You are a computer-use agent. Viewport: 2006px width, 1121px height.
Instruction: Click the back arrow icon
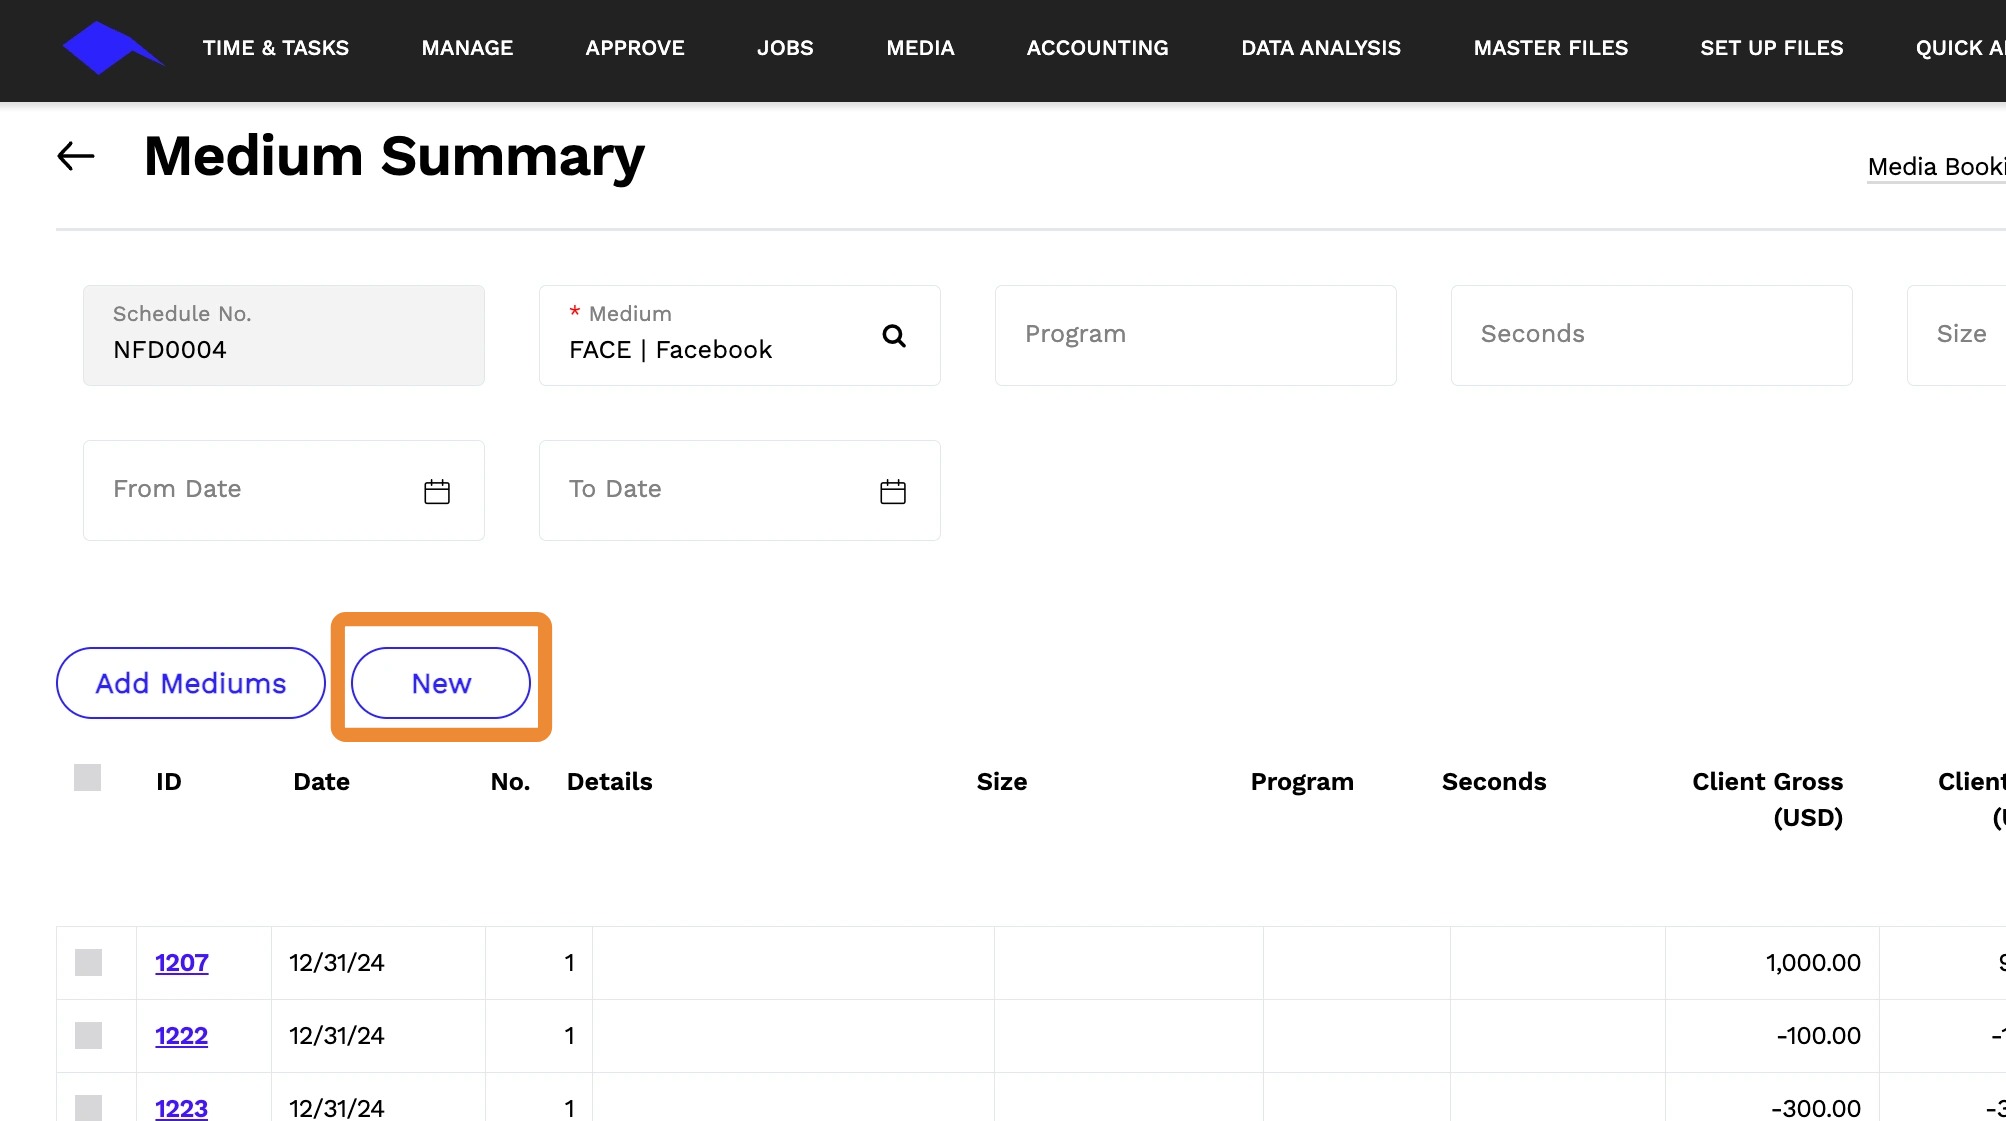76,156
